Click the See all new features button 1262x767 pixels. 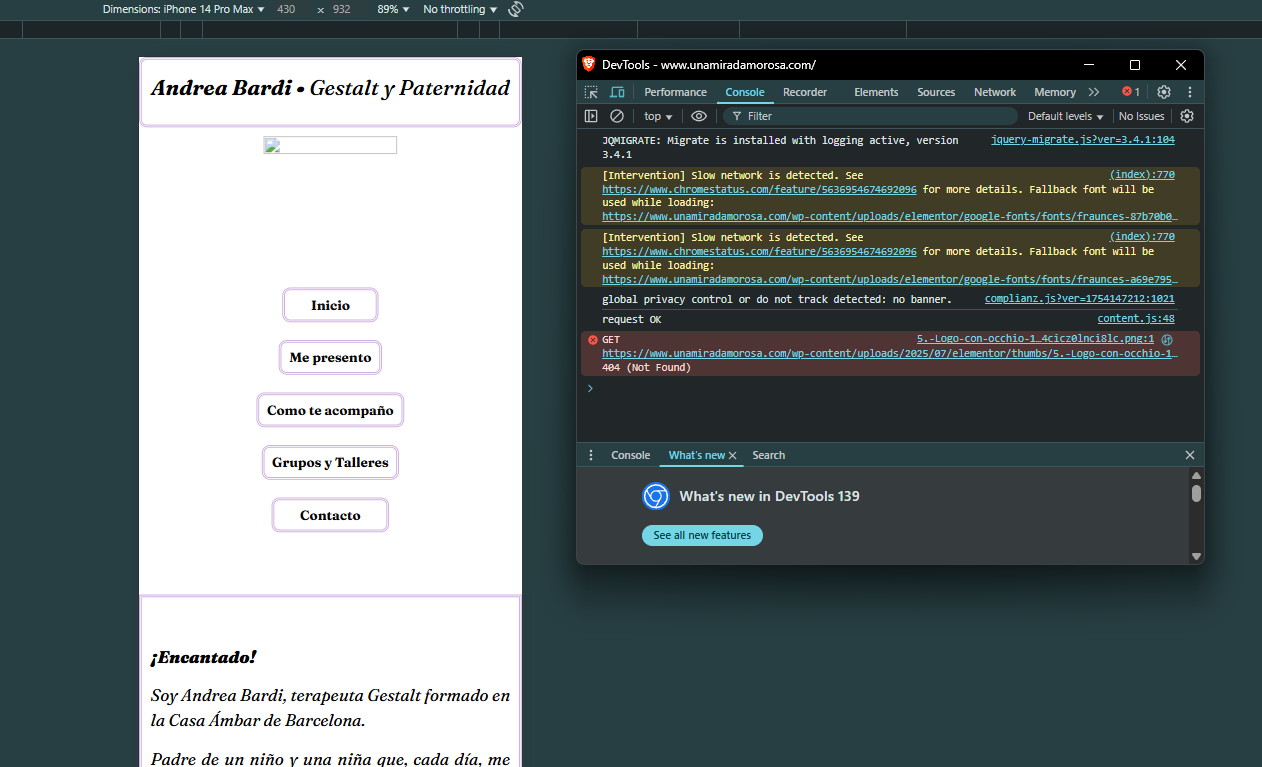(x=702, y=536)
